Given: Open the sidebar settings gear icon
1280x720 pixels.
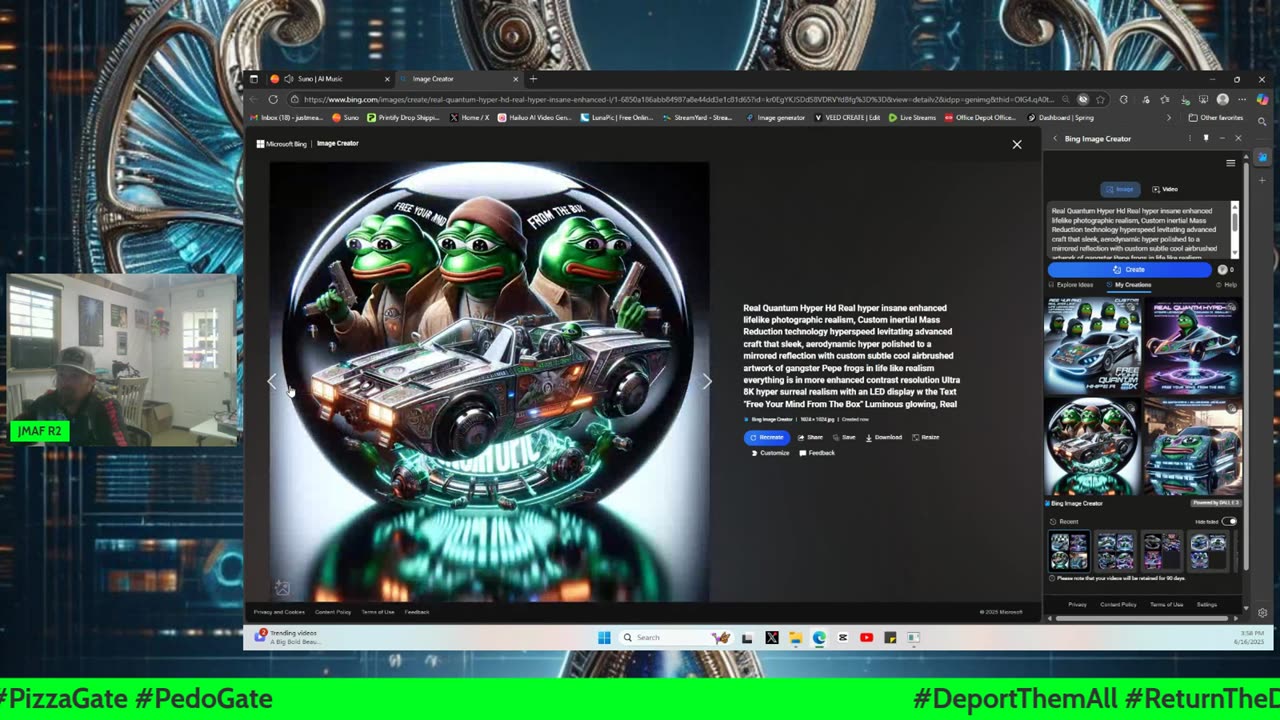Looking at the screenshot, I should pos(1262,613).
